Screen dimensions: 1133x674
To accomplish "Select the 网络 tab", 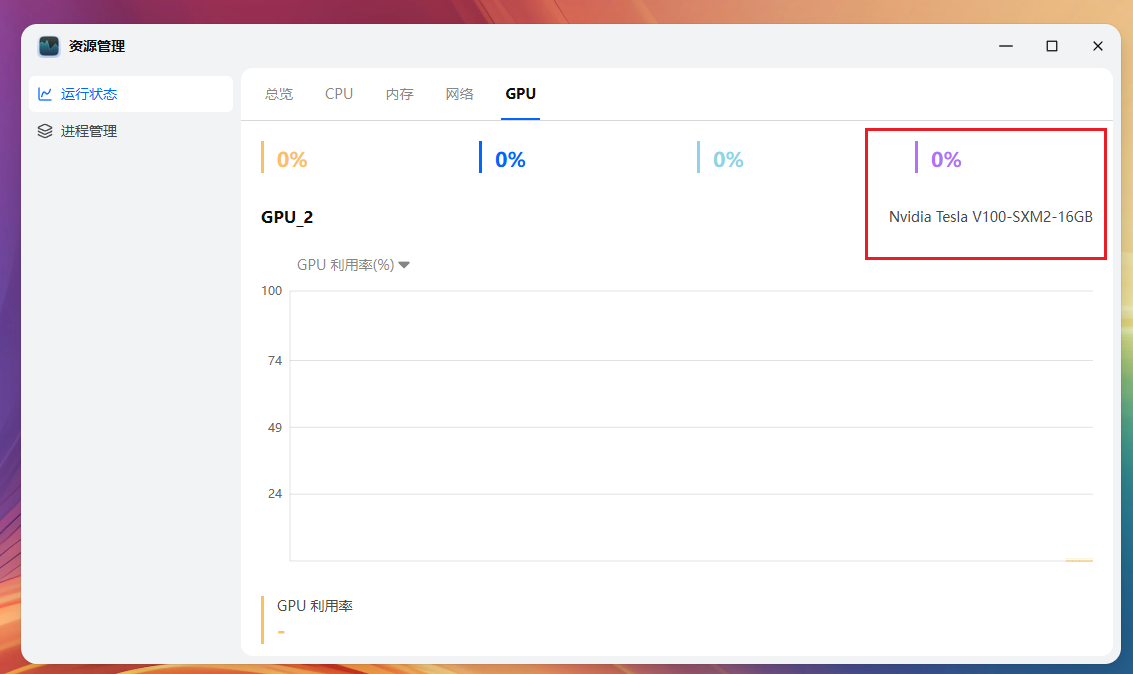I will [x=459, y=94].
